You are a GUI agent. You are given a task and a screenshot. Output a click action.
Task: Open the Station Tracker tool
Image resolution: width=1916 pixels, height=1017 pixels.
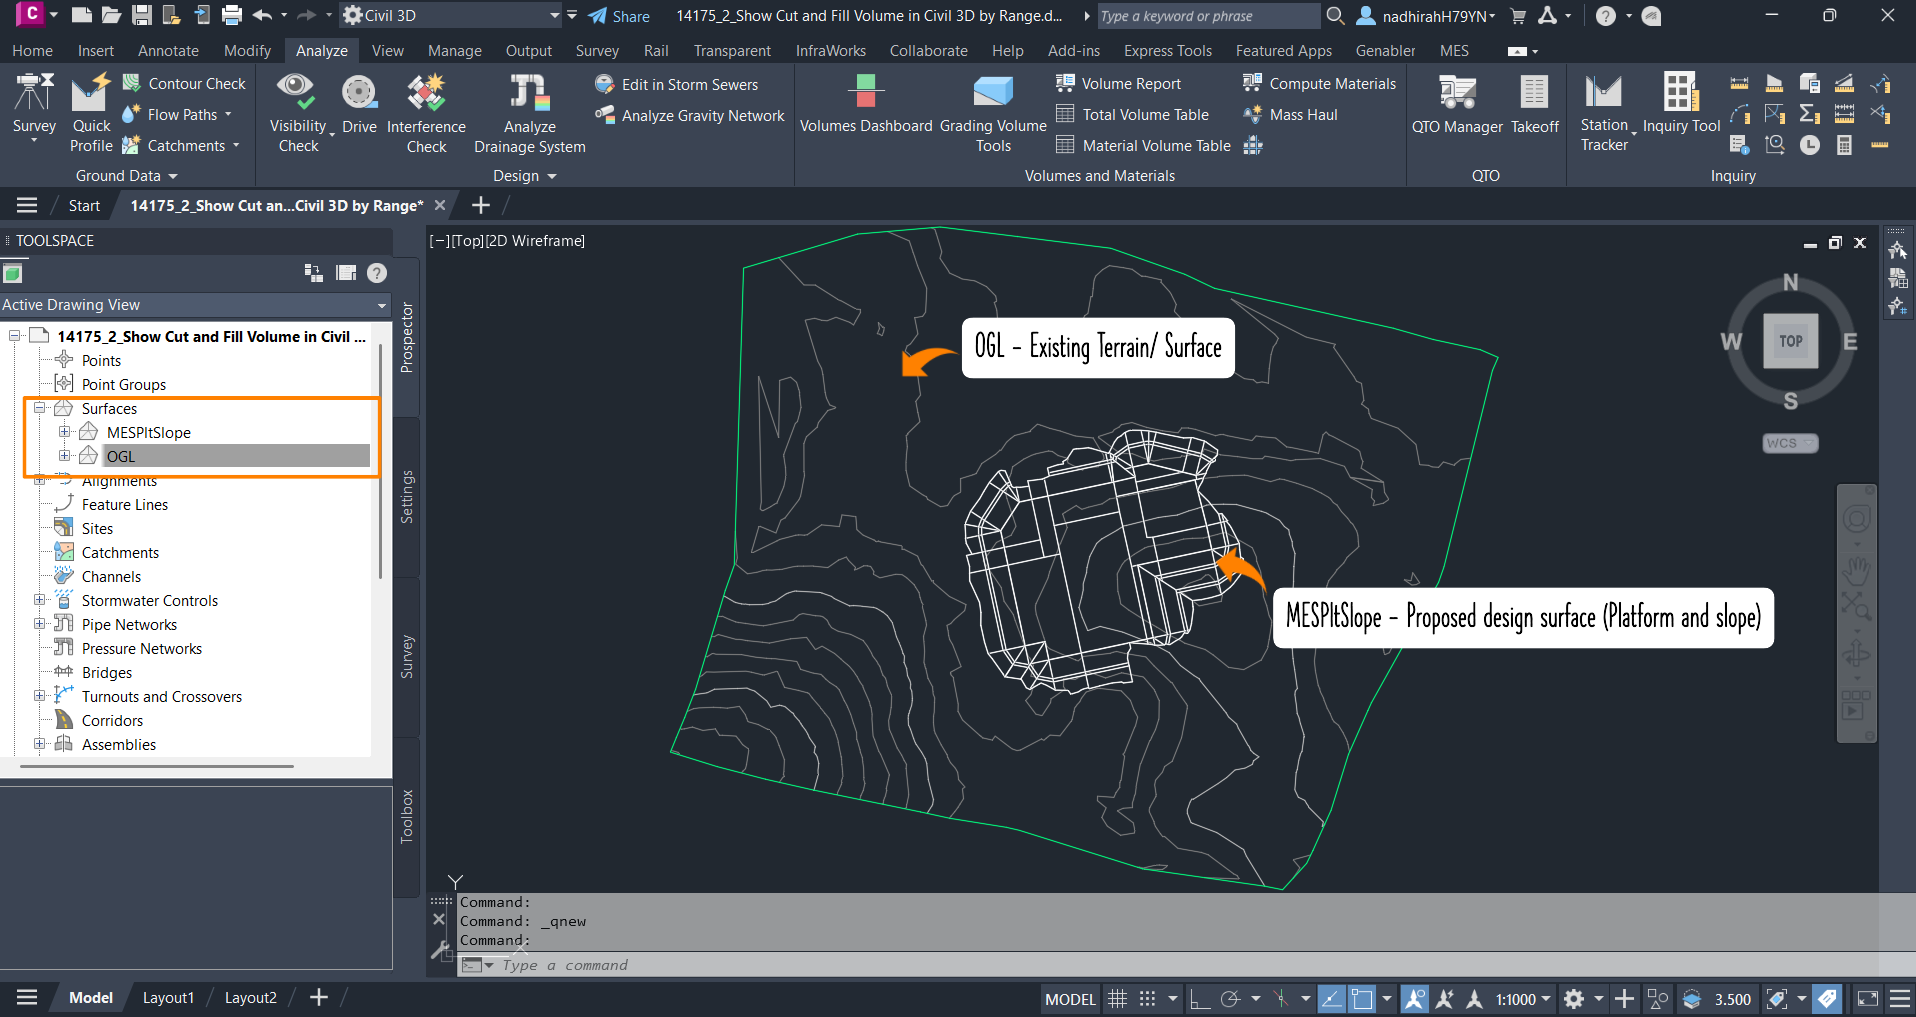tap(1604, 113)
